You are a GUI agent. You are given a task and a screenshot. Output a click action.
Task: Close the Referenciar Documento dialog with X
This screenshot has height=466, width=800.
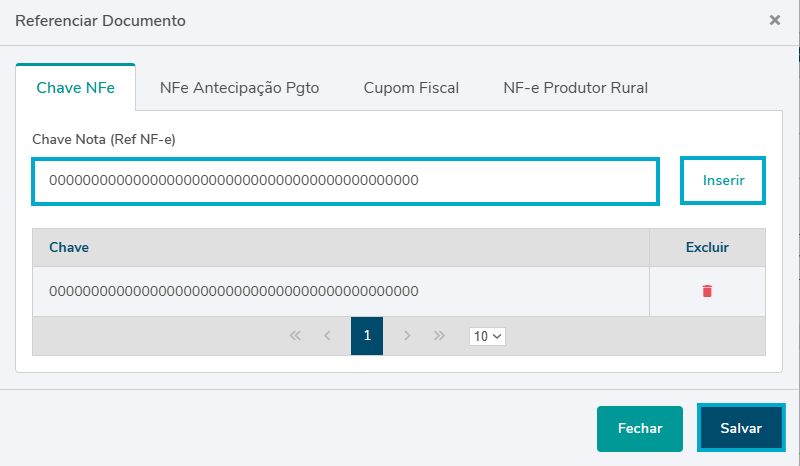(775, 20)
